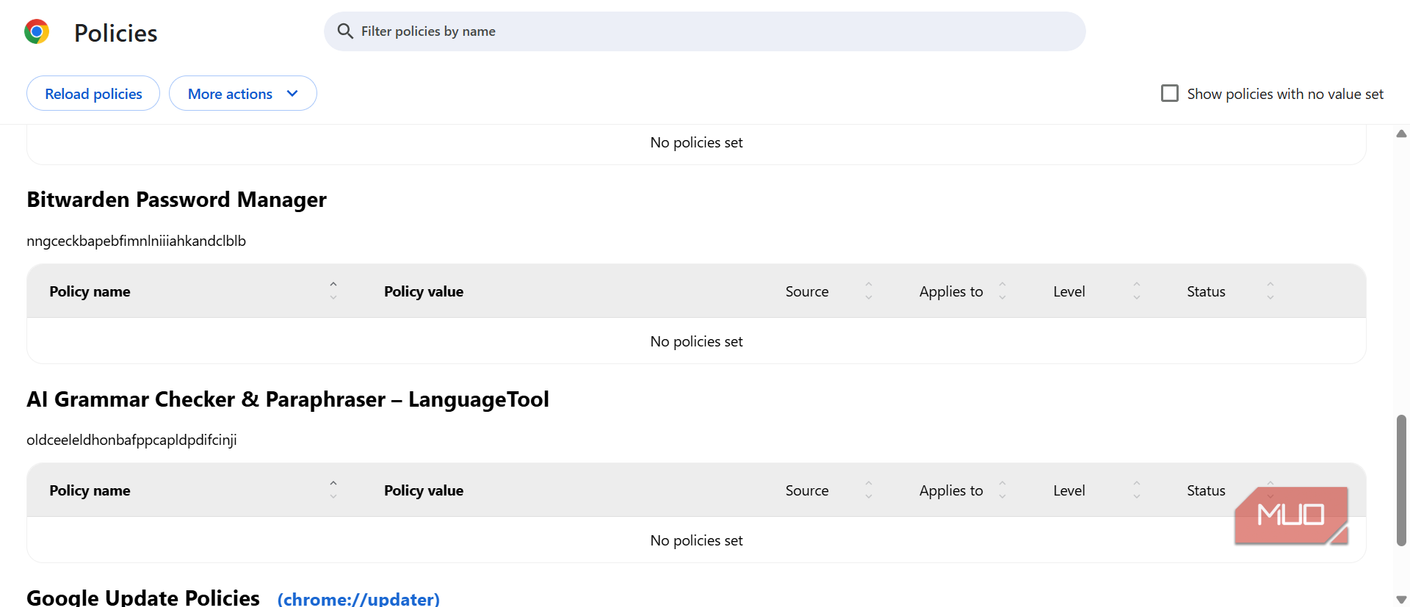The image size is (1410, 607).
Task: Open the More actions dropdown
Action: 243,93
